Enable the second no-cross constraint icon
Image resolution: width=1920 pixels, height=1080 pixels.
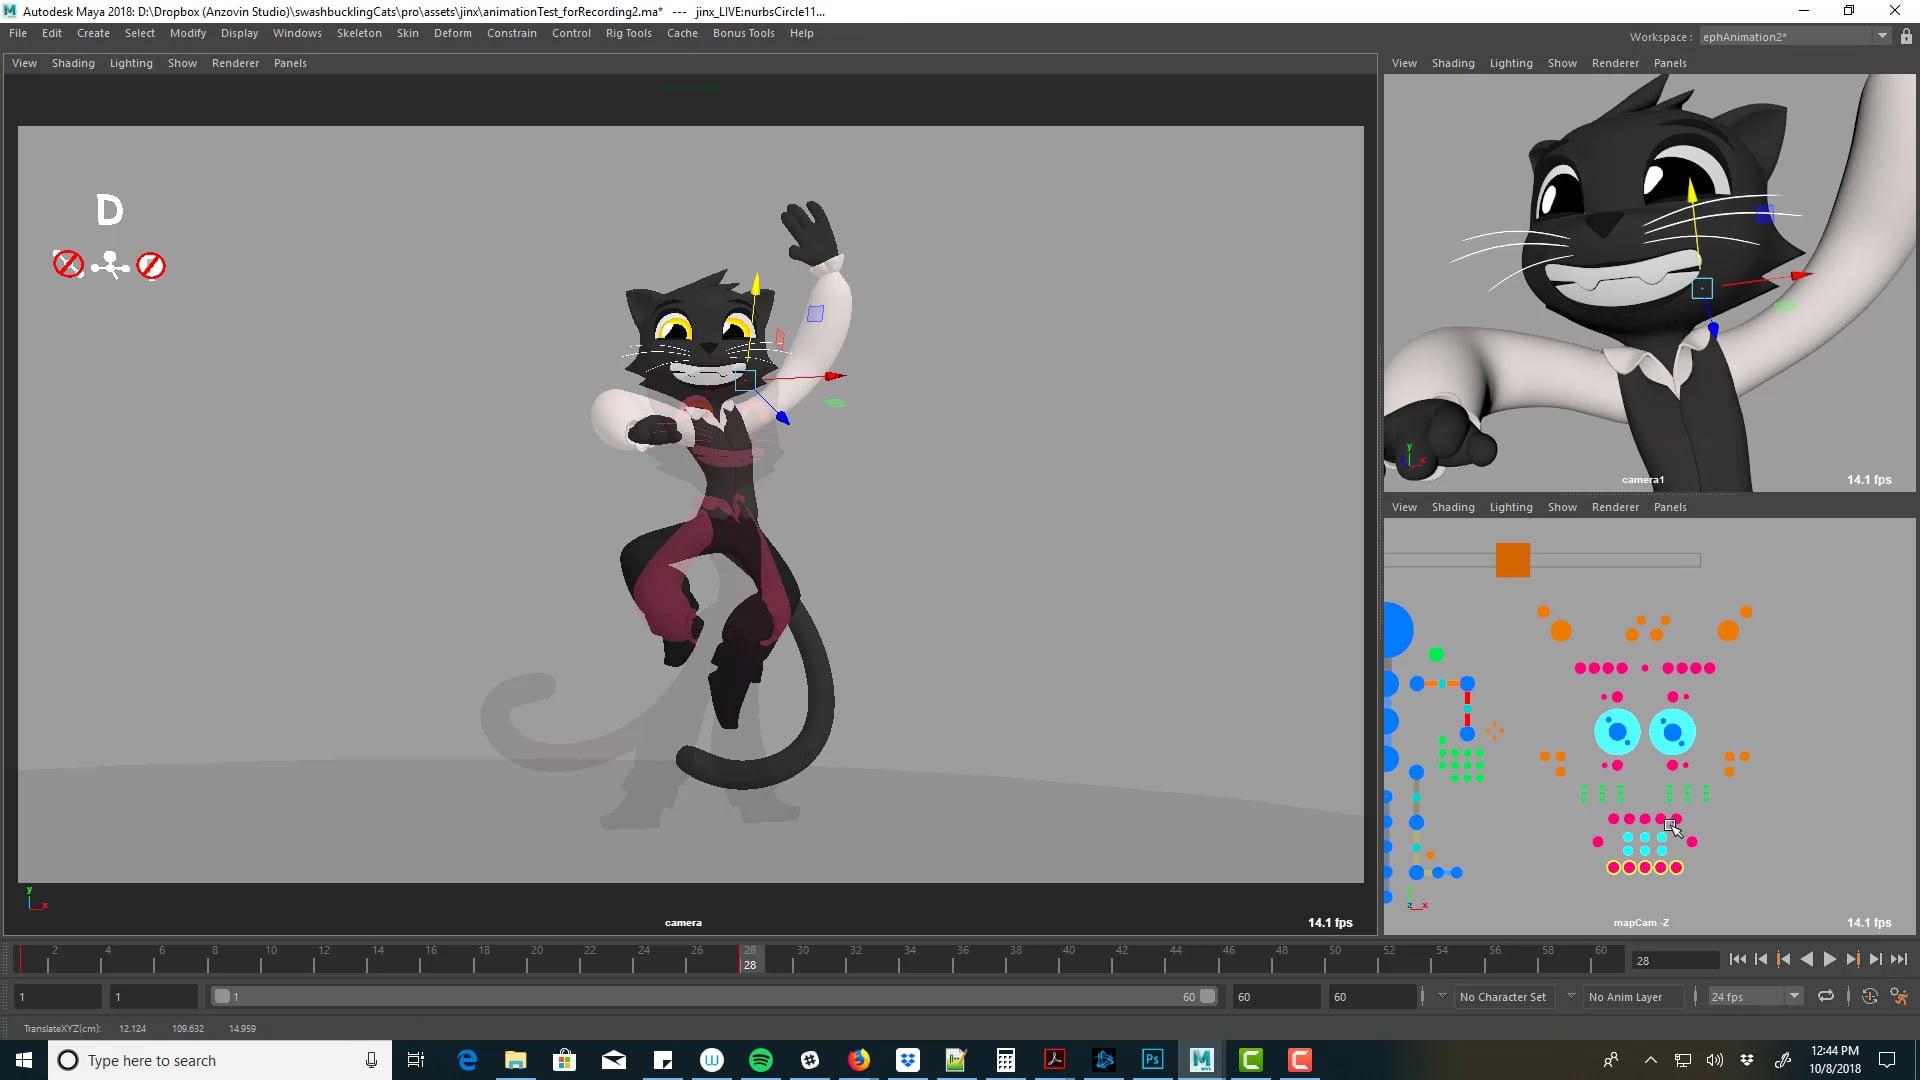pos(152,264)
